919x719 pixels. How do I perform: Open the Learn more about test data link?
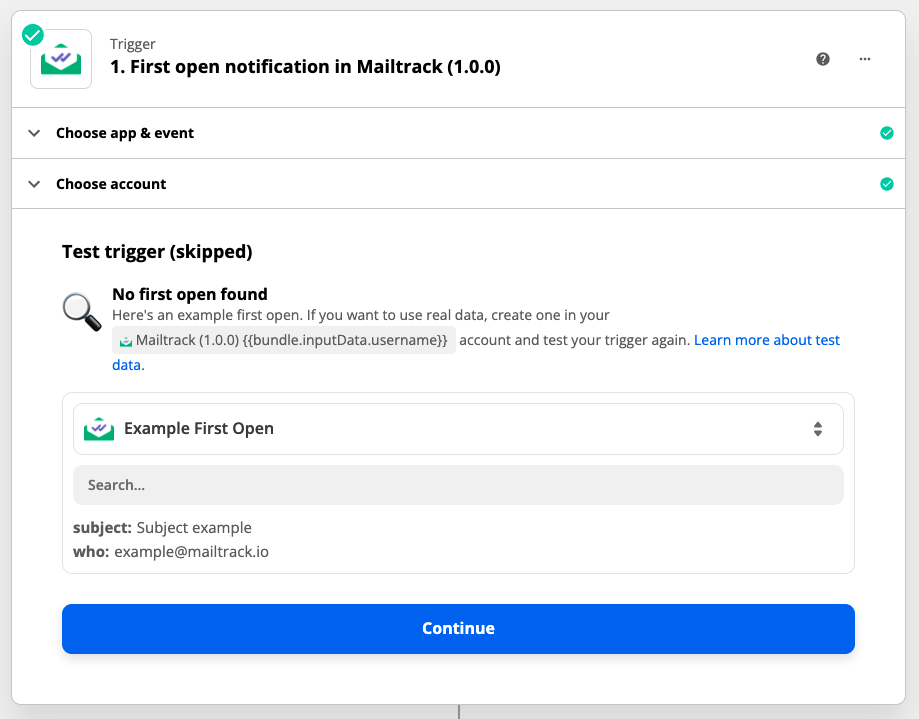(766, 340)
